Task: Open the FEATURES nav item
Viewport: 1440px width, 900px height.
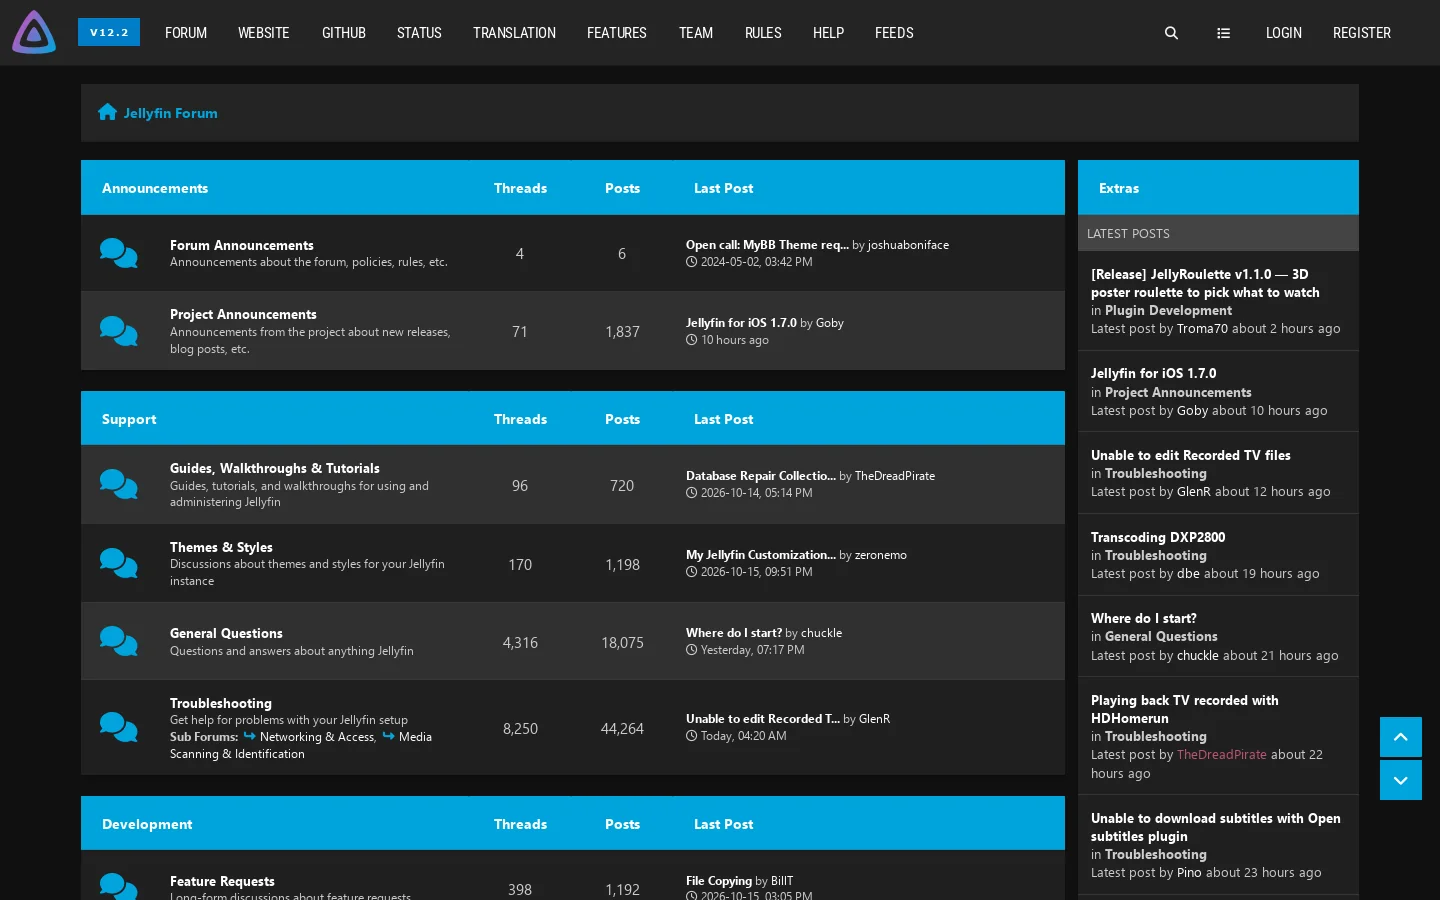Action: coord(617,33)
